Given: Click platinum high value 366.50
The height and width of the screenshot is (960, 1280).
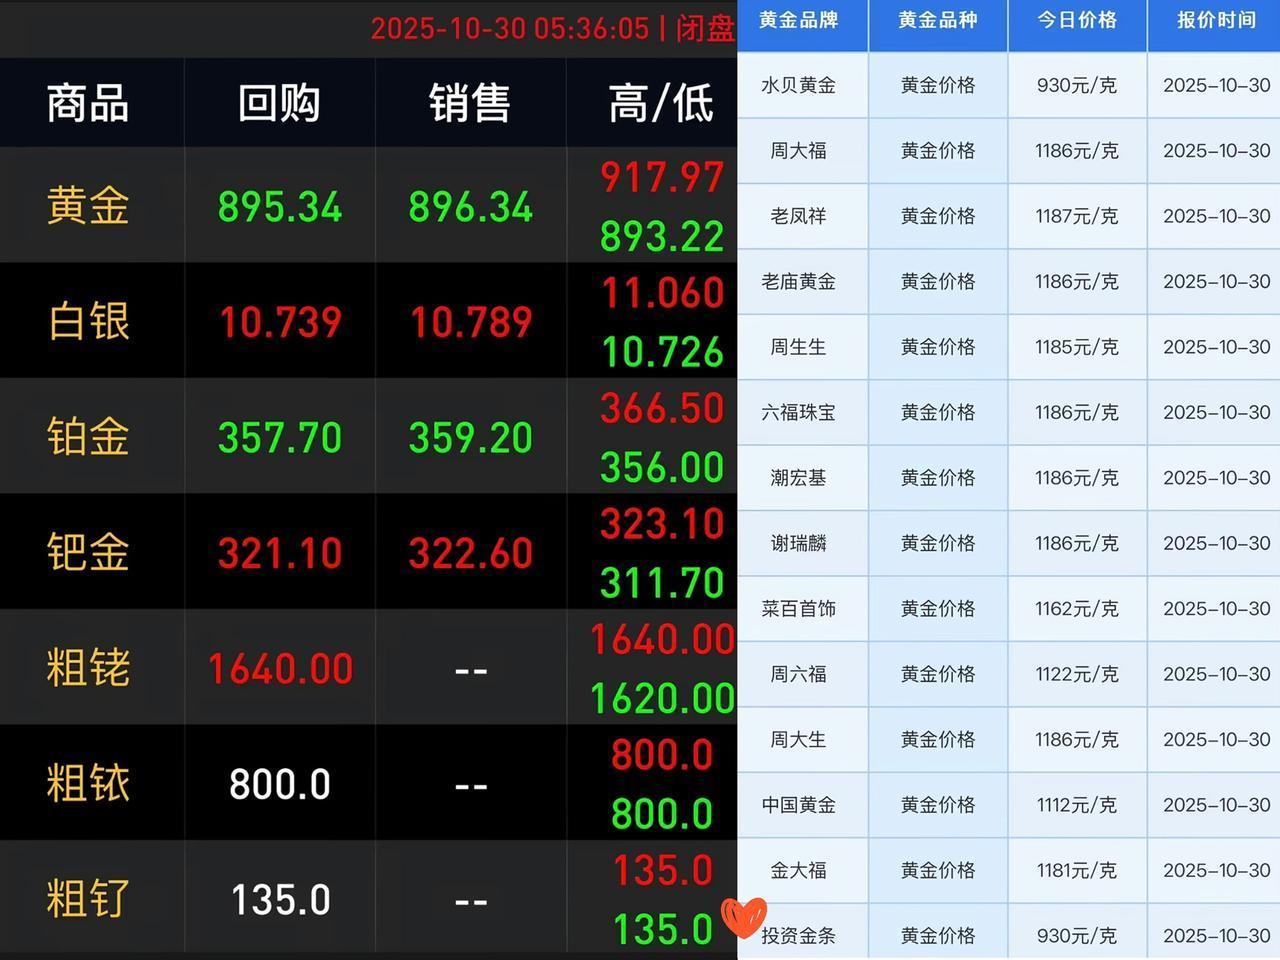Looking at the screenshot, I should [x=662, y=408].
